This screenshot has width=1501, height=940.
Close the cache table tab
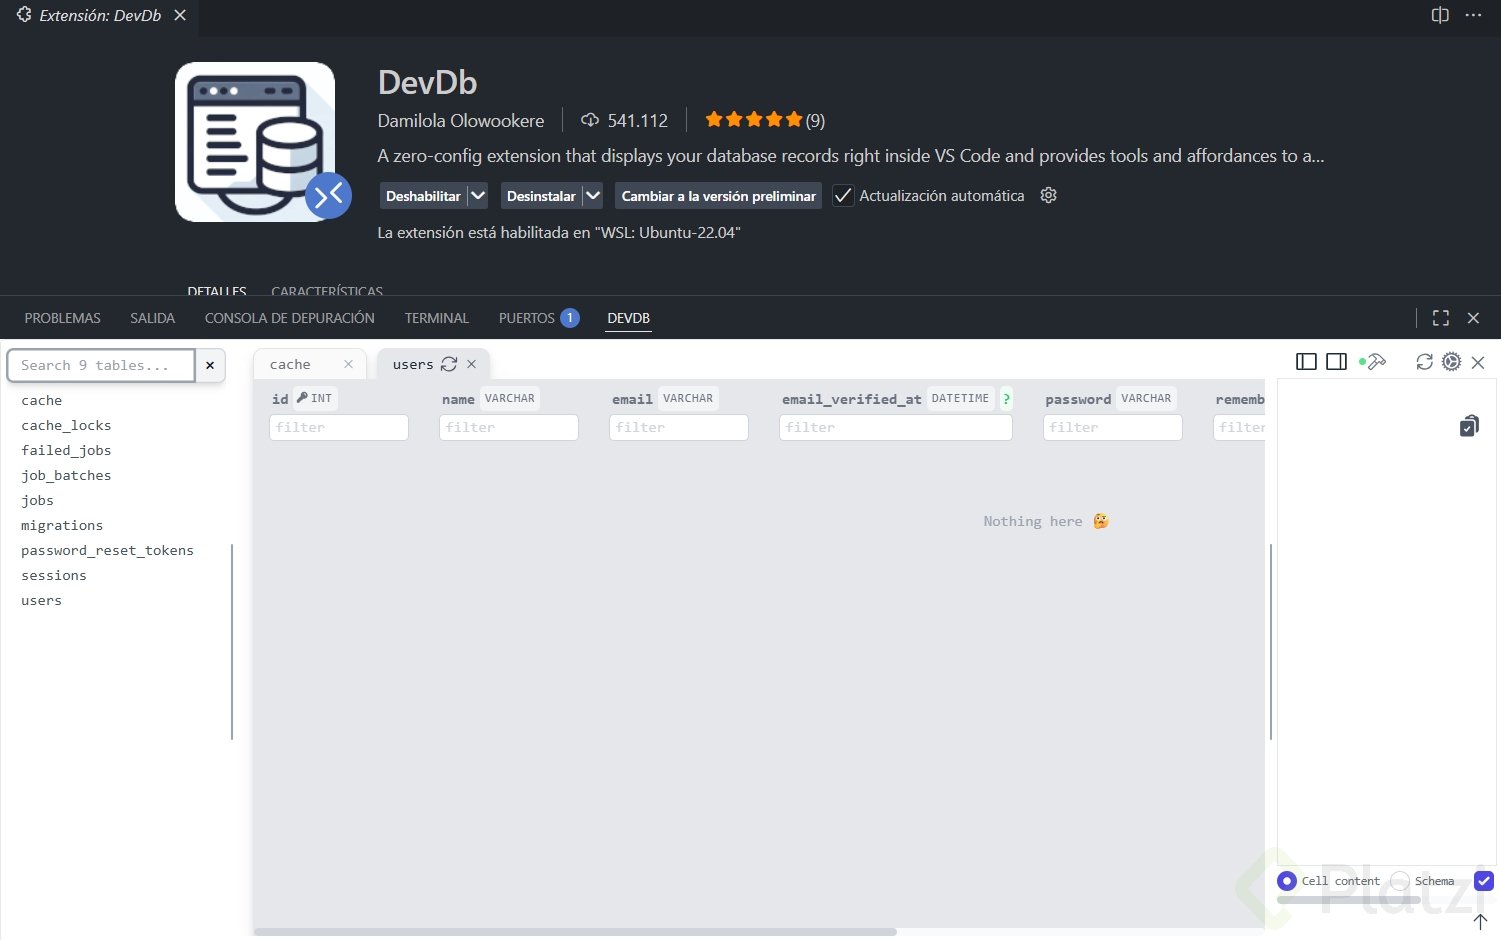(348, 364)
